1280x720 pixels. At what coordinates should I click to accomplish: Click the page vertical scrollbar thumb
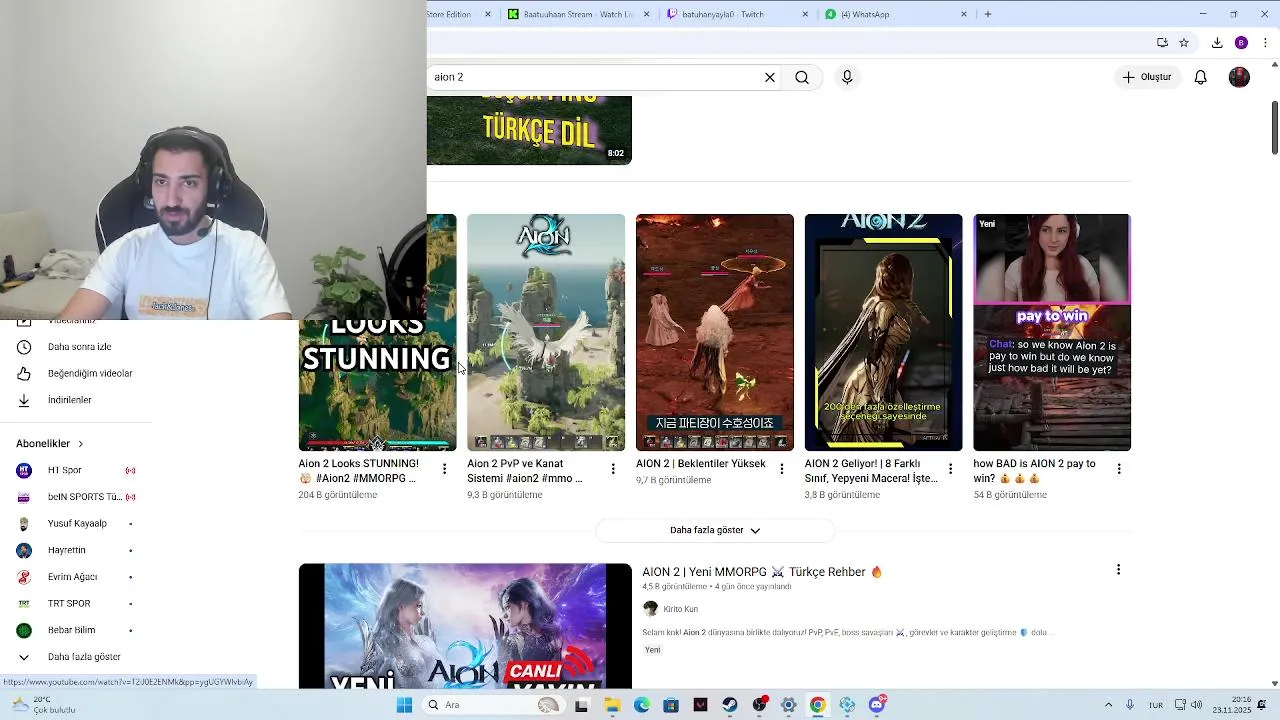click(1274, 128)
